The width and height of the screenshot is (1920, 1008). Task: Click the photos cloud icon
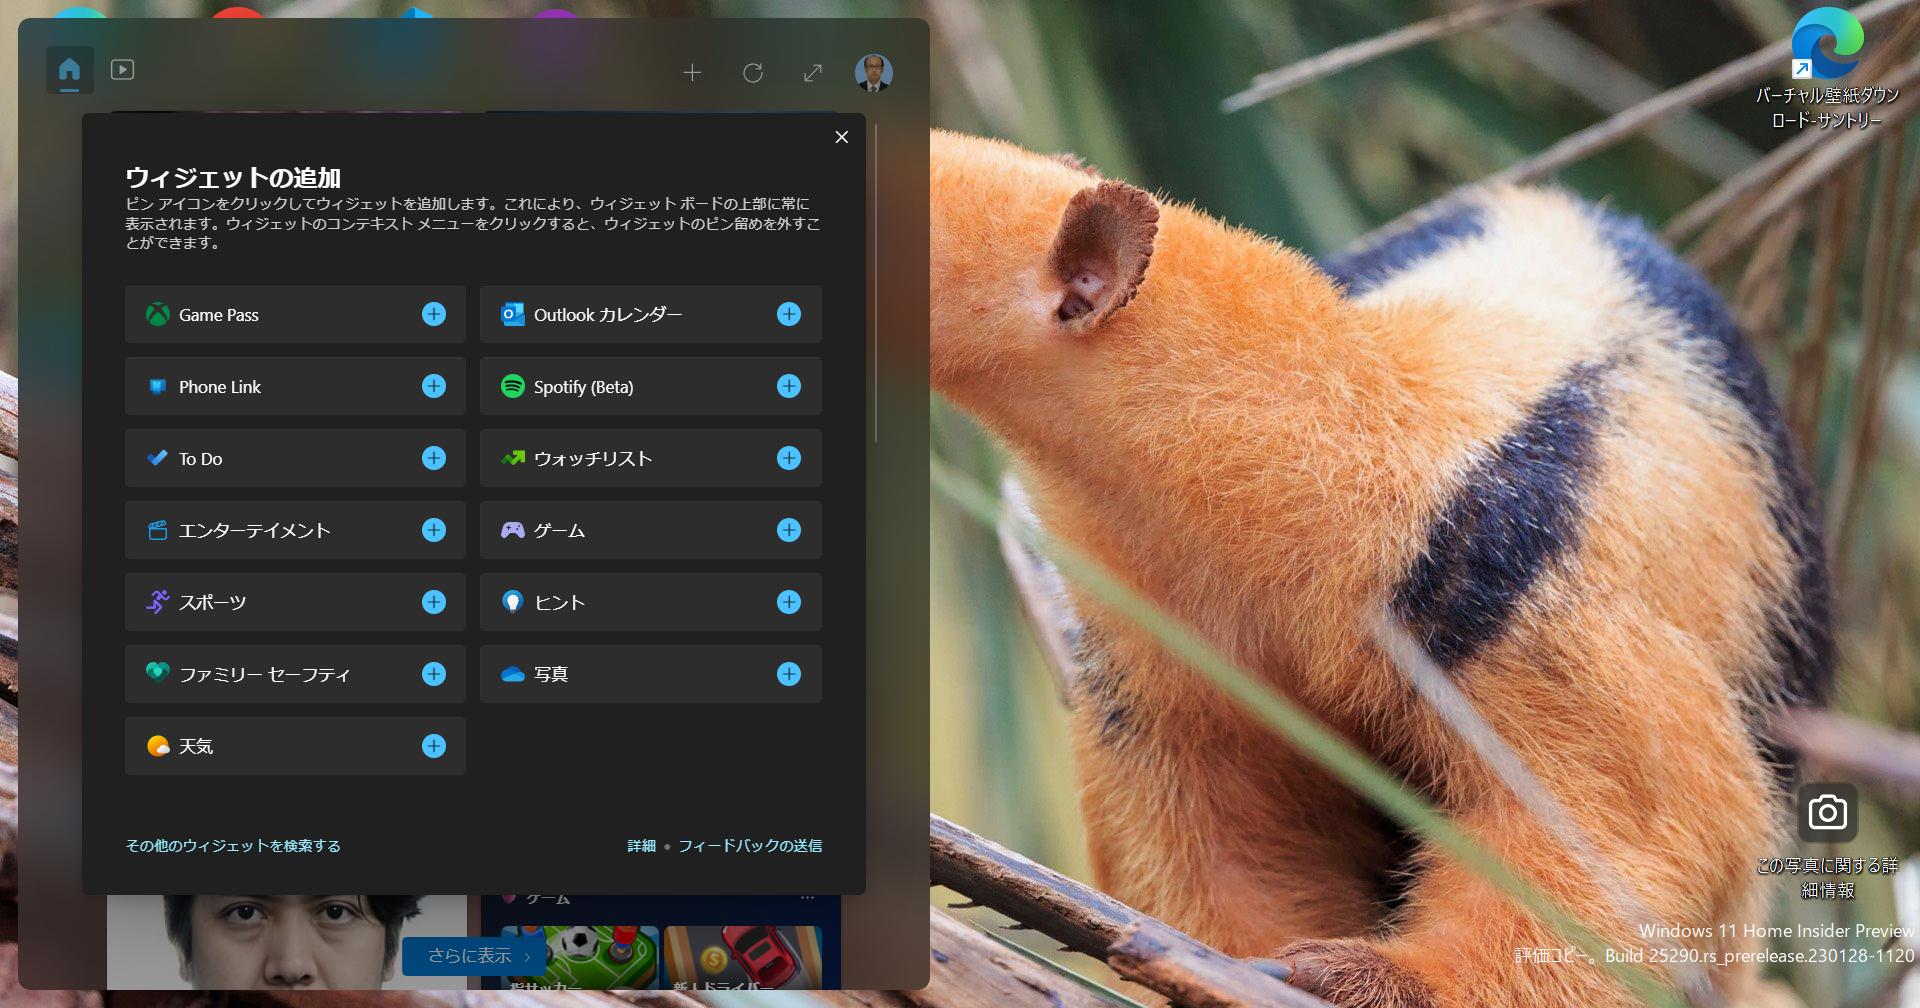(x=513, y=674)
